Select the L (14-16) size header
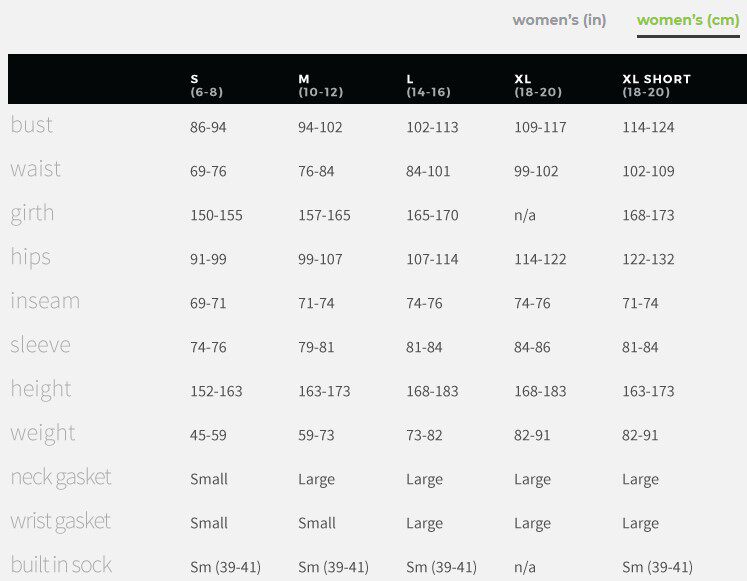 click(x=428, y=85)
